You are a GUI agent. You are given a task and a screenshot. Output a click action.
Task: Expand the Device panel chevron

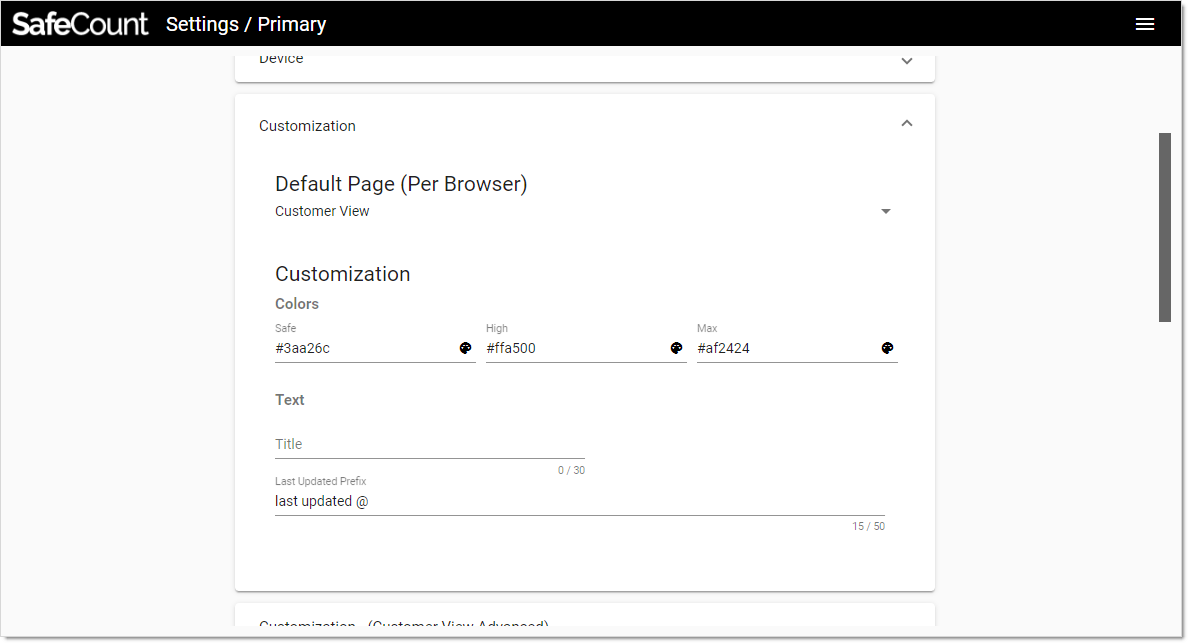[907, 61]
